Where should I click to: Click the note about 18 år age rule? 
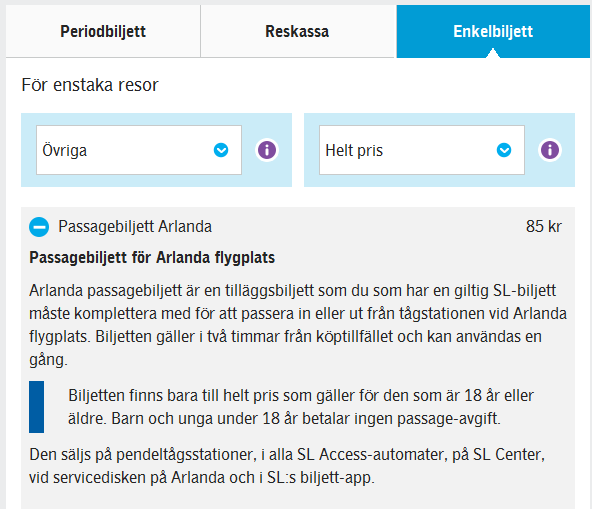click(301, 407)
